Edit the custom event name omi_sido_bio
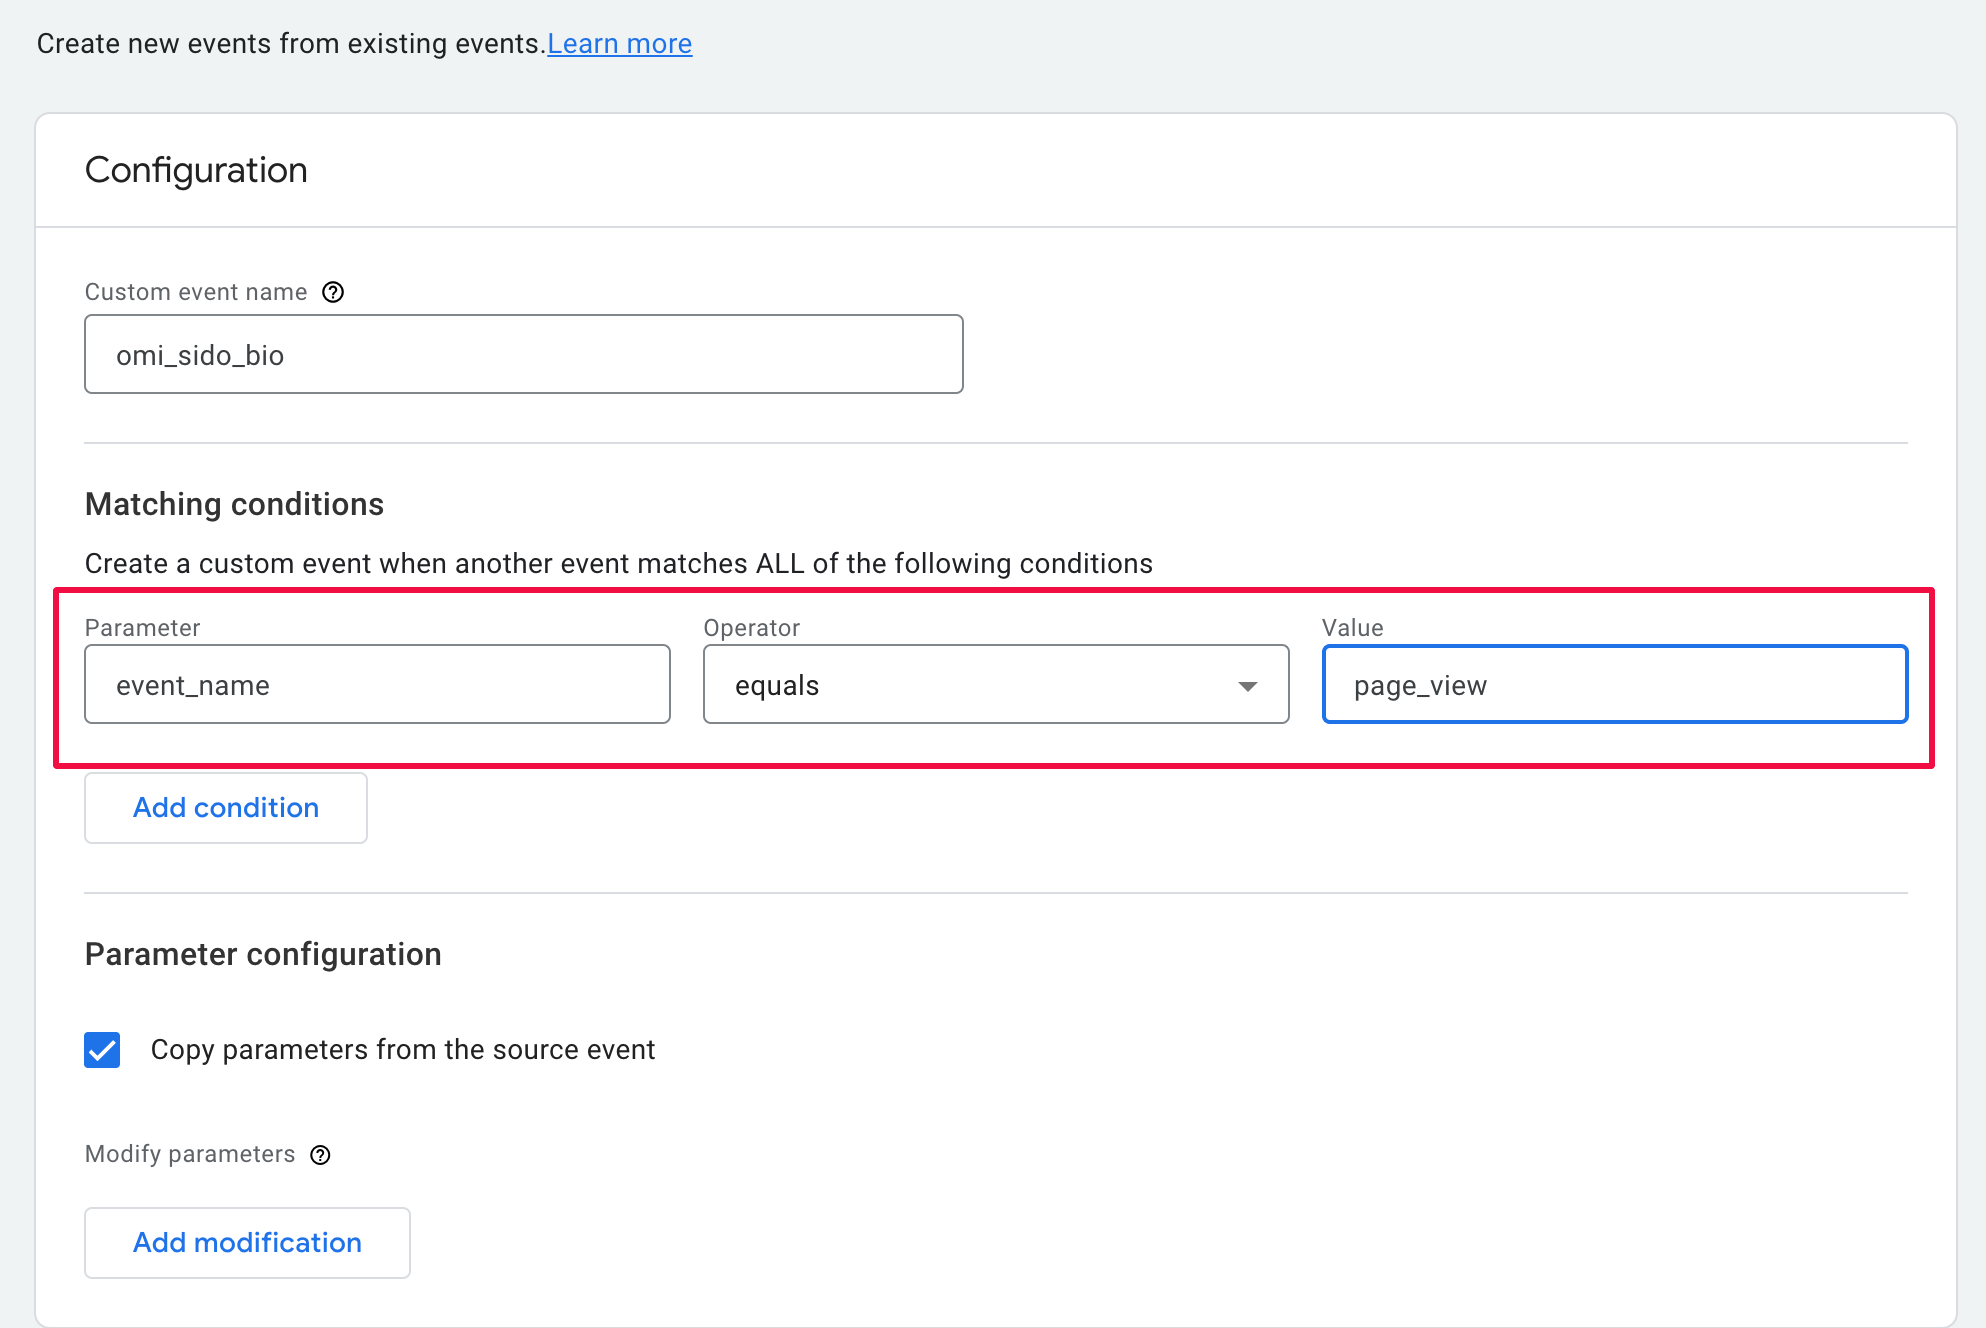This screenshot has height=1328, width=1986. click(x=523, y=354)
